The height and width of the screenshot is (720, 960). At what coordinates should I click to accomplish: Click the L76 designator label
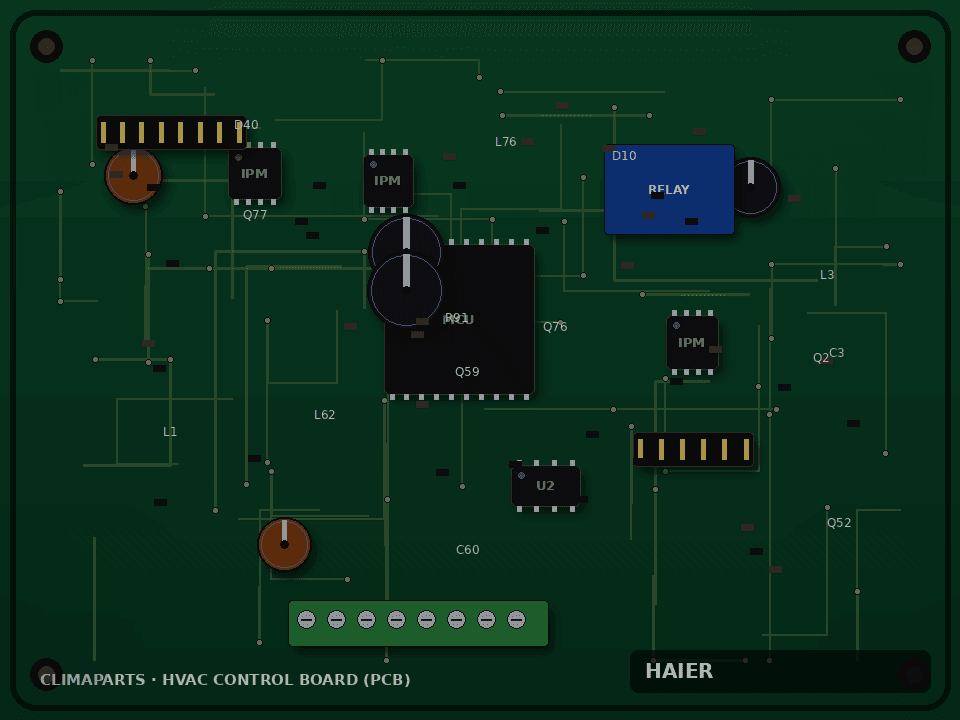(x=506, y=142)
